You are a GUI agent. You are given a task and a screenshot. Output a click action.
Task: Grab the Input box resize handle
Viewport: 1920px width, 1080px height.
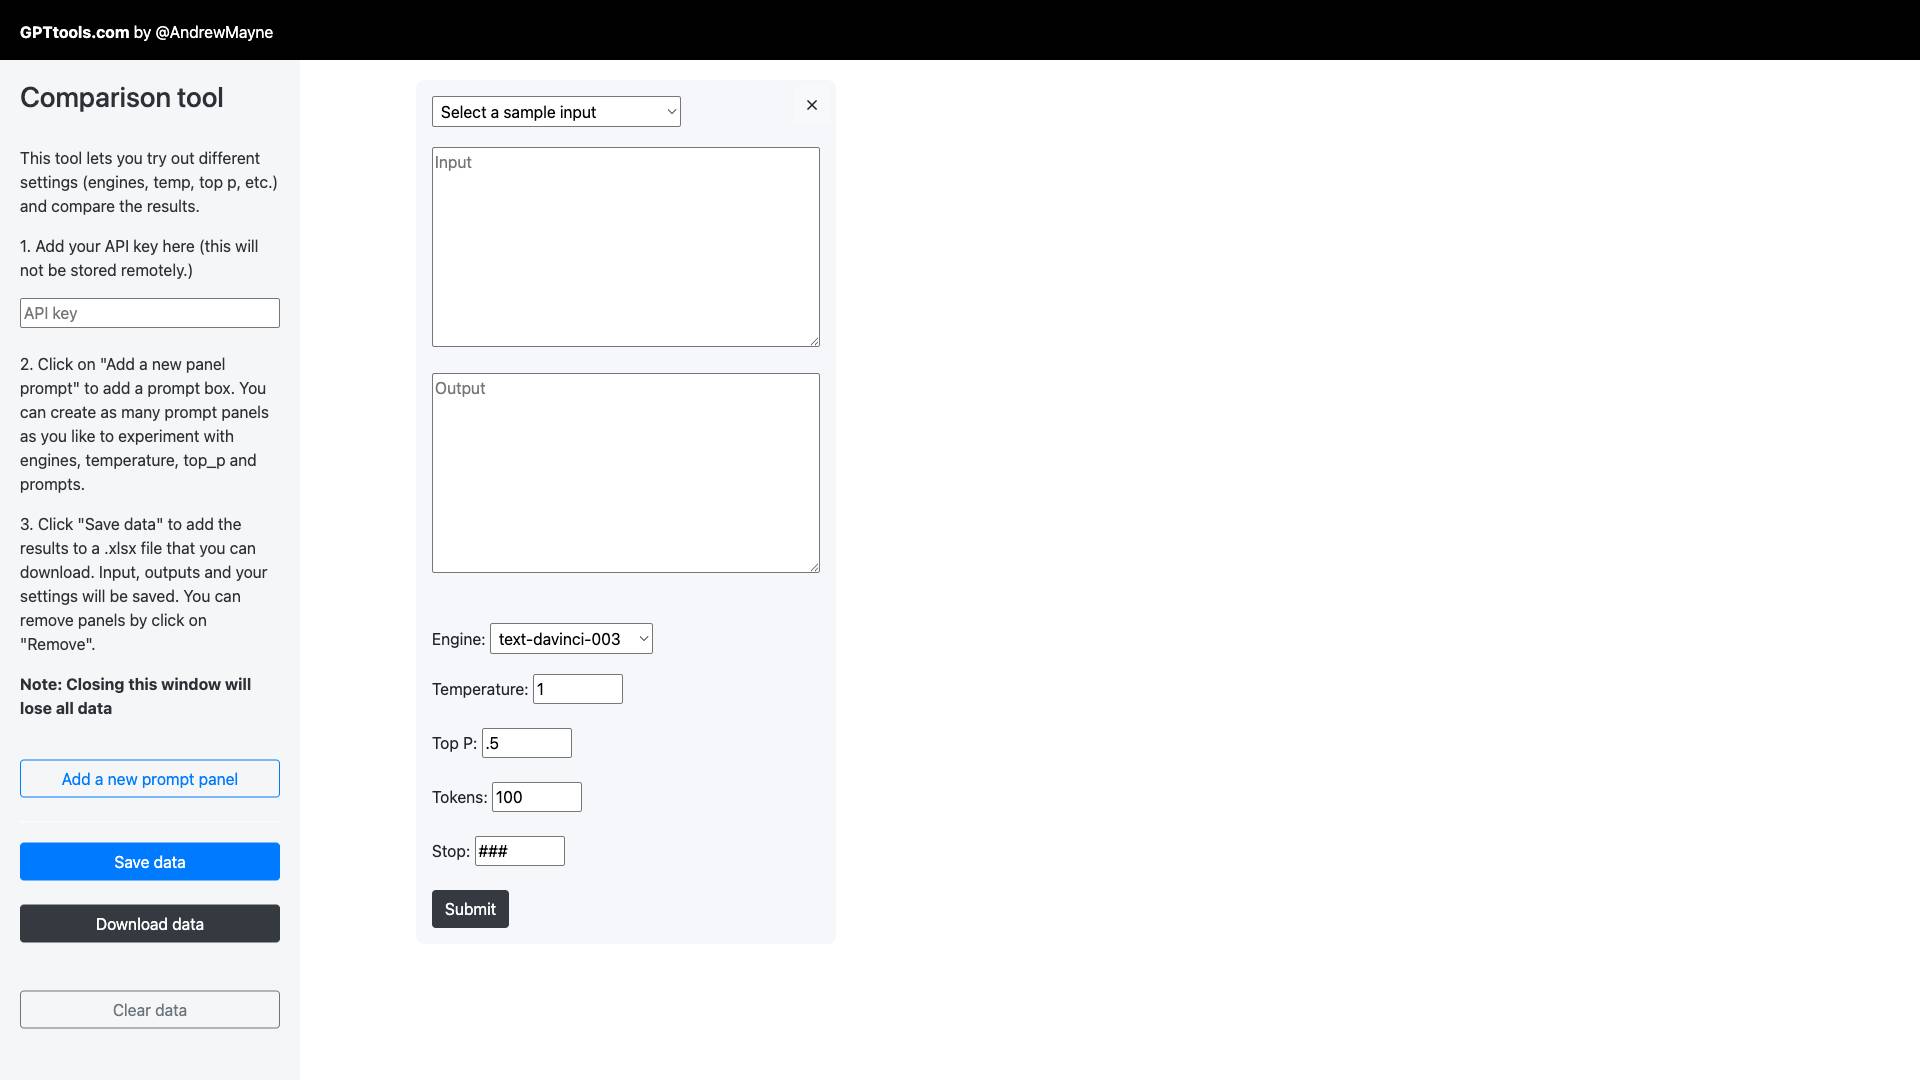pyautogui.click(x=815, y=342)
